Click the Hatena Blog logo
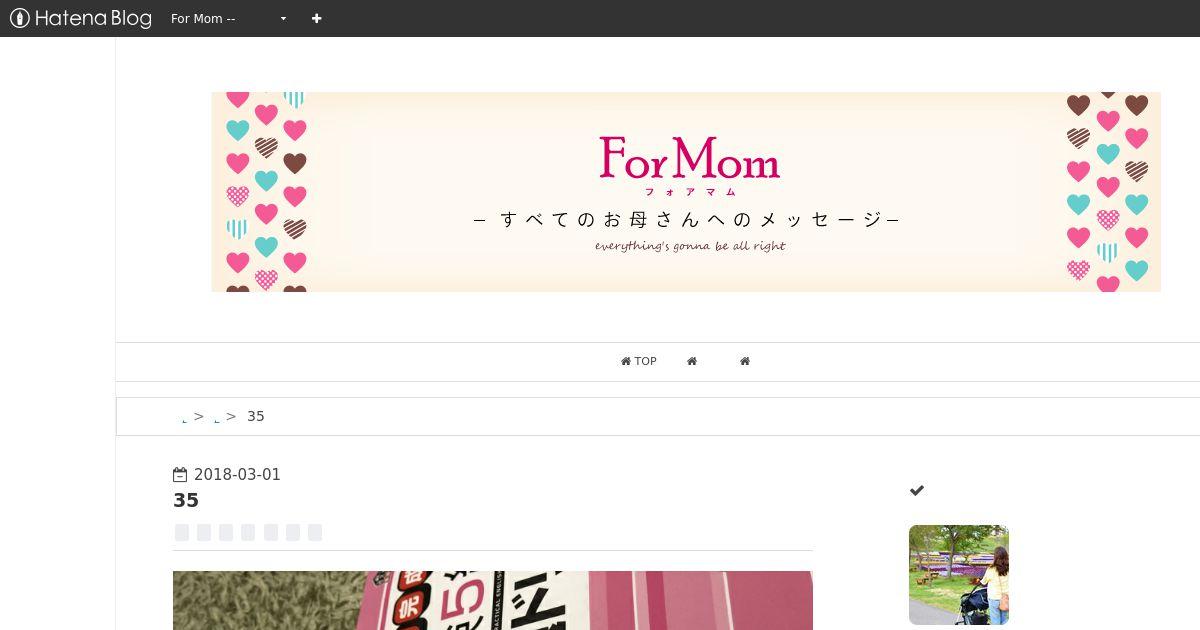The height and width of the screenshot is (630, 1200). [x=80, y=18]
